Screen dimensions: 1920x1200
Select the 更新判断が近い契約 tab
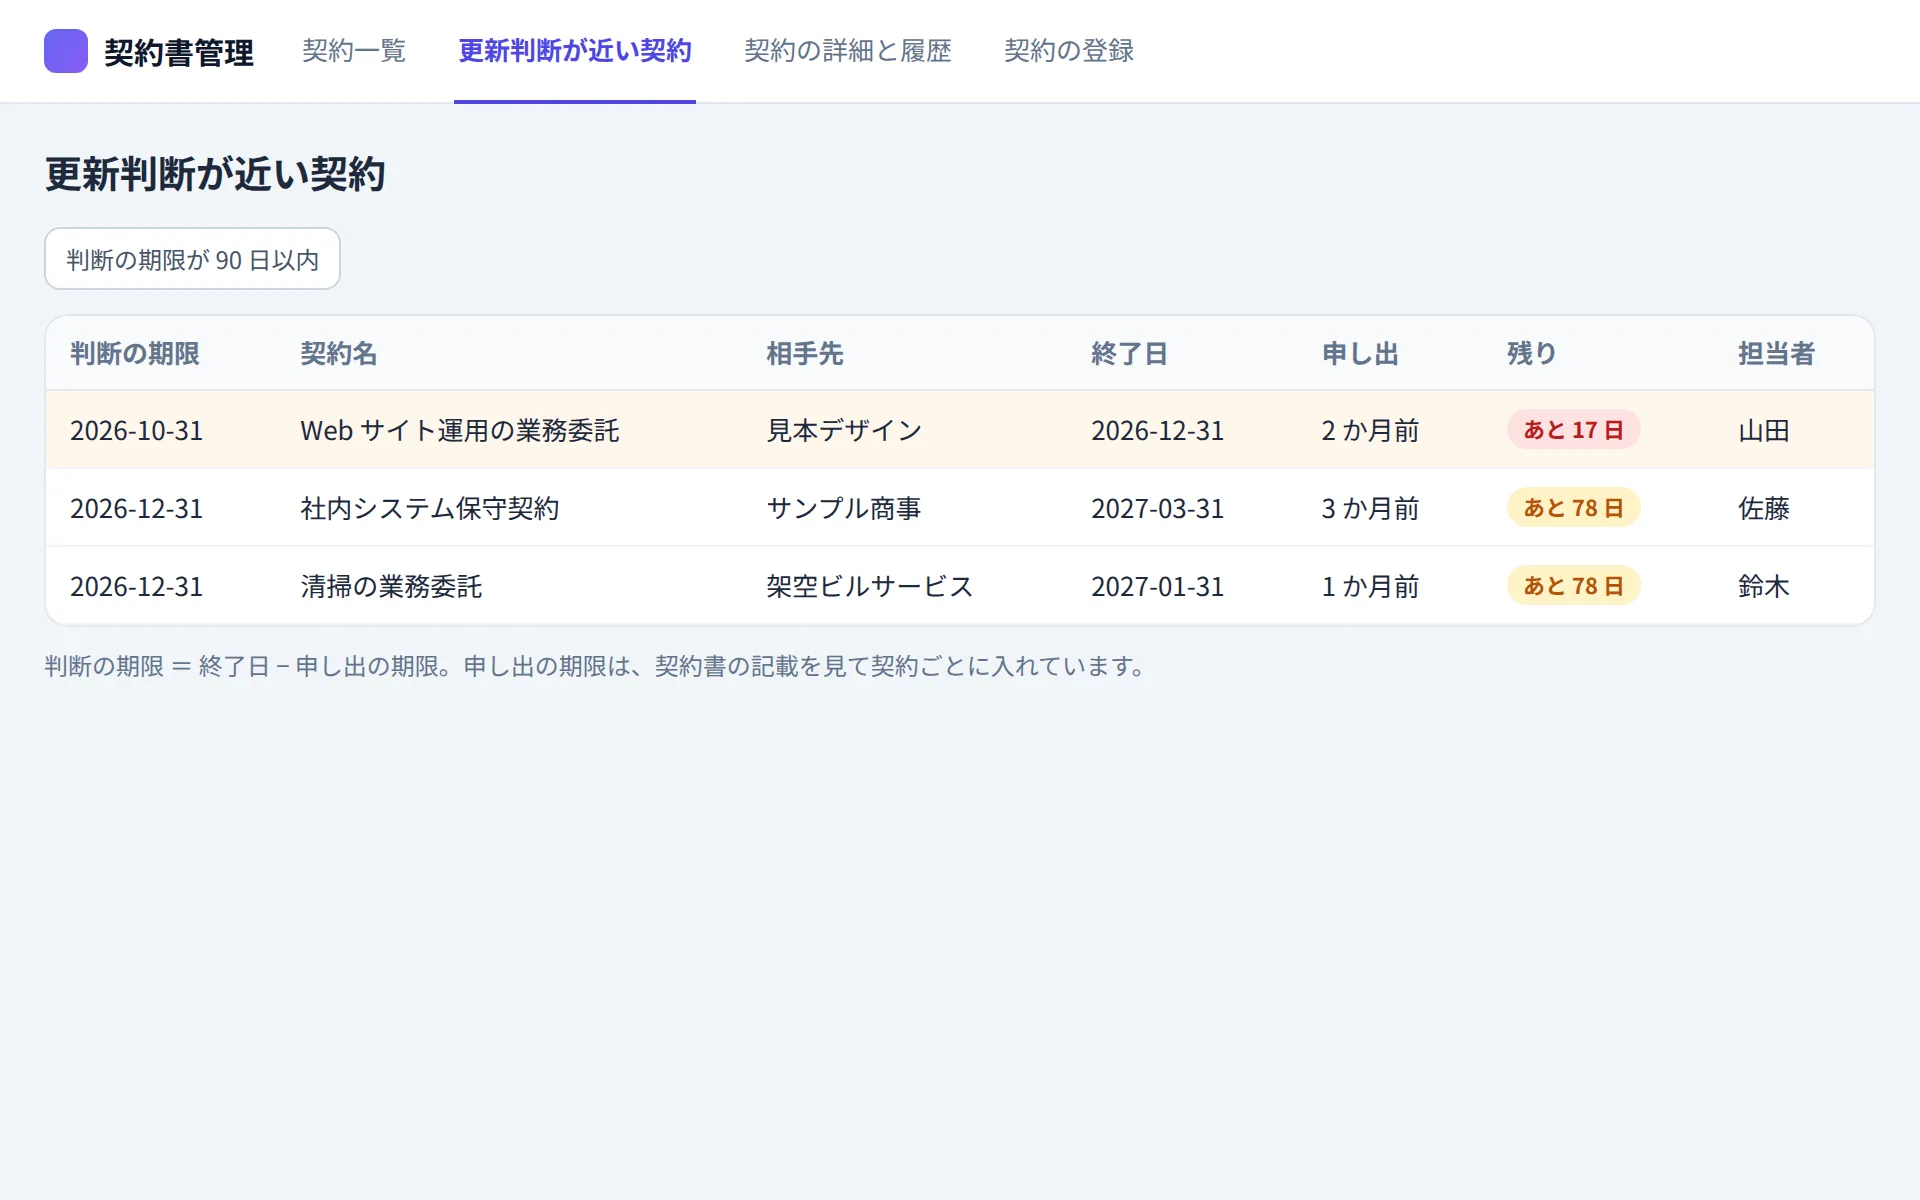tap(575, 51)
